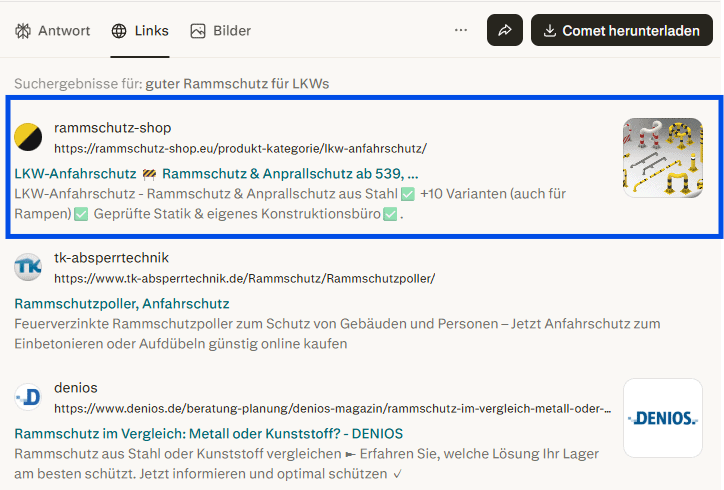Click rammschutz-shop yellow-black favicon
This screenshot has width=724, height=490.
[x=28, y=137]
